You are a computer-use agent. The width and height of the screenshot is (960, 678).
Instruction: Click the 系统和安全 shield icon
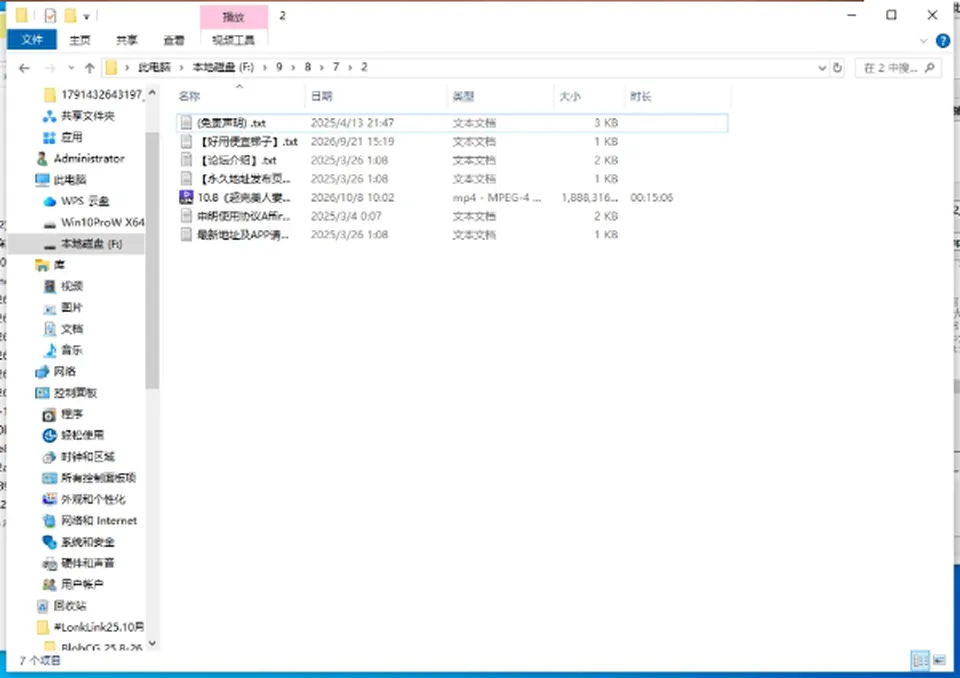(50, 542)
